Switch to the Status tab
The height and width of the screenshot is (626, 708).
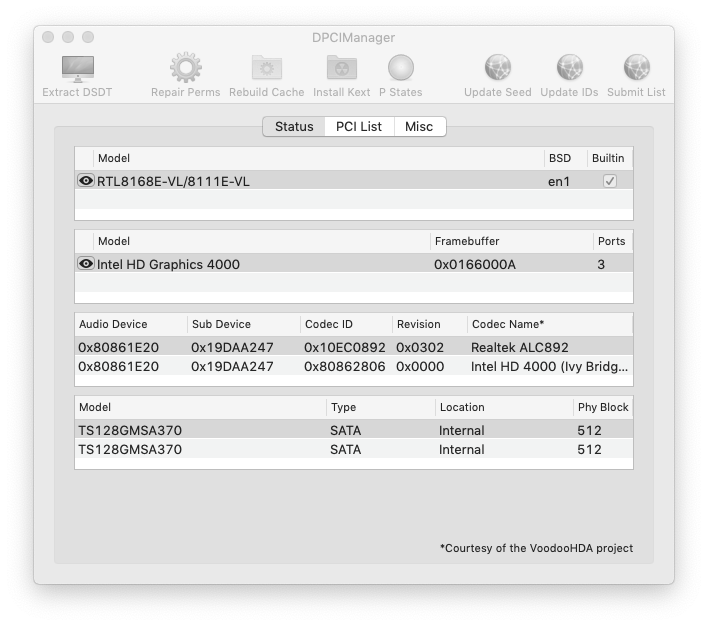(294, 126)
